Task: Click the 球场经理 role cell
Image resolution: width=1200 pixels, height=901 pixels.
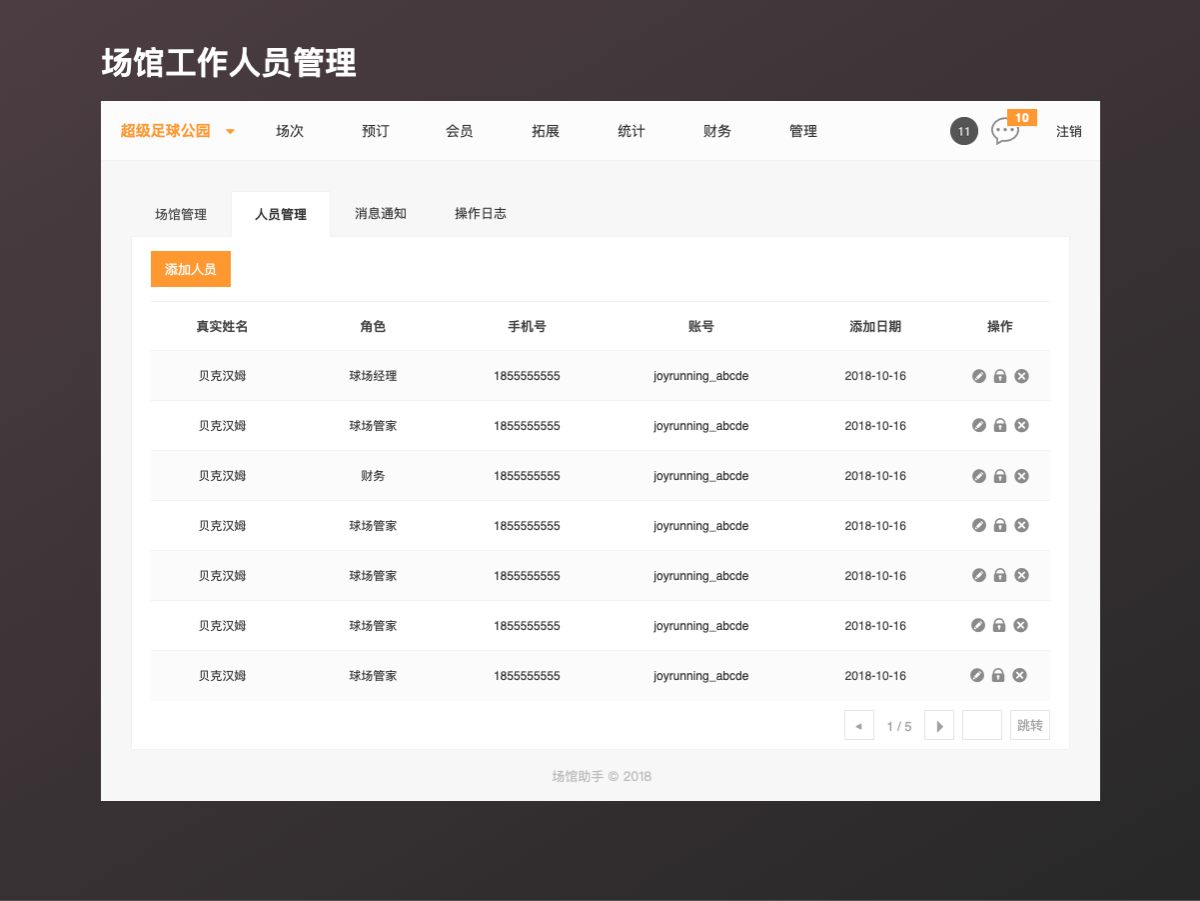Action: coord(373,376)
